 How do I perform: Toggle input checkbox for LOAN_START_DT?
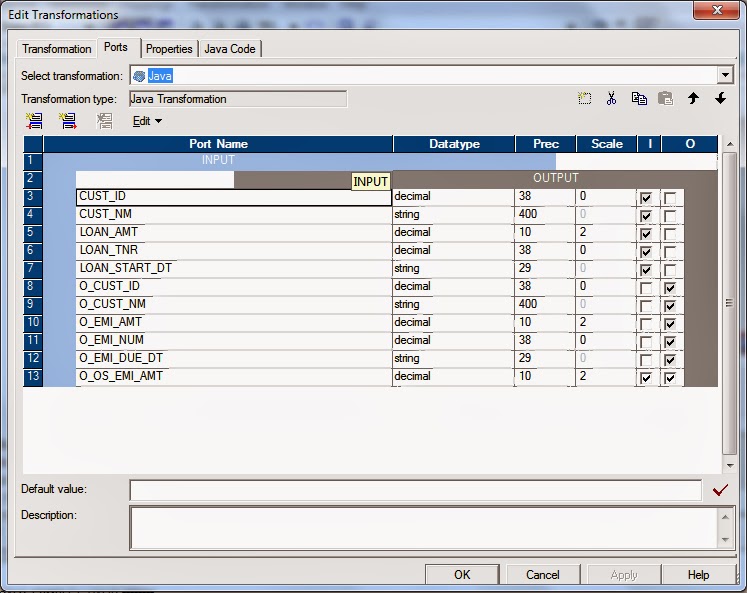[646, 270]
